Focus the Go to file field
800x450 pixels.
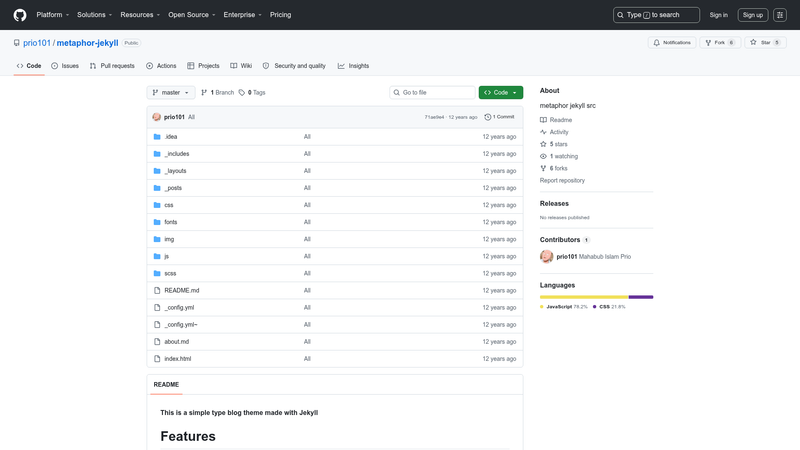pyautogui.click(x=432, y=92)
